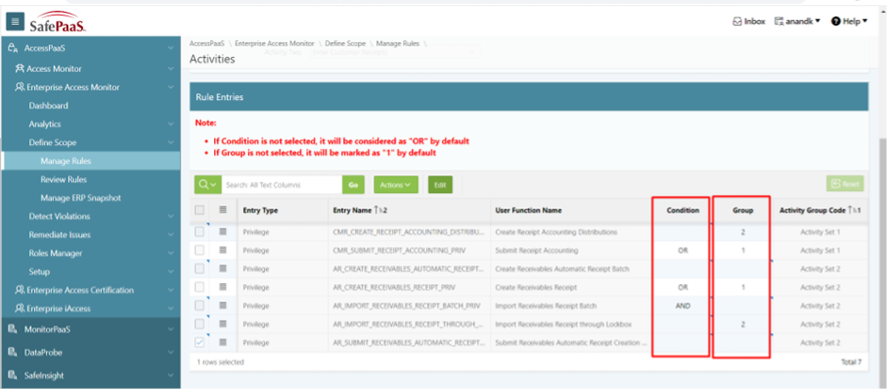Click the AccessPaaS lock icon
The height and width of the screenshot is (391, 889).
coord(12,49)
